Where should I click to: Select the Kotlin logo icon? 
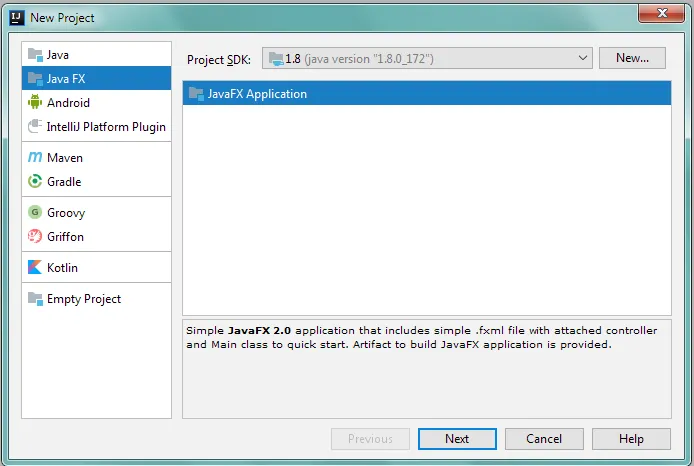tap(35, 267)
